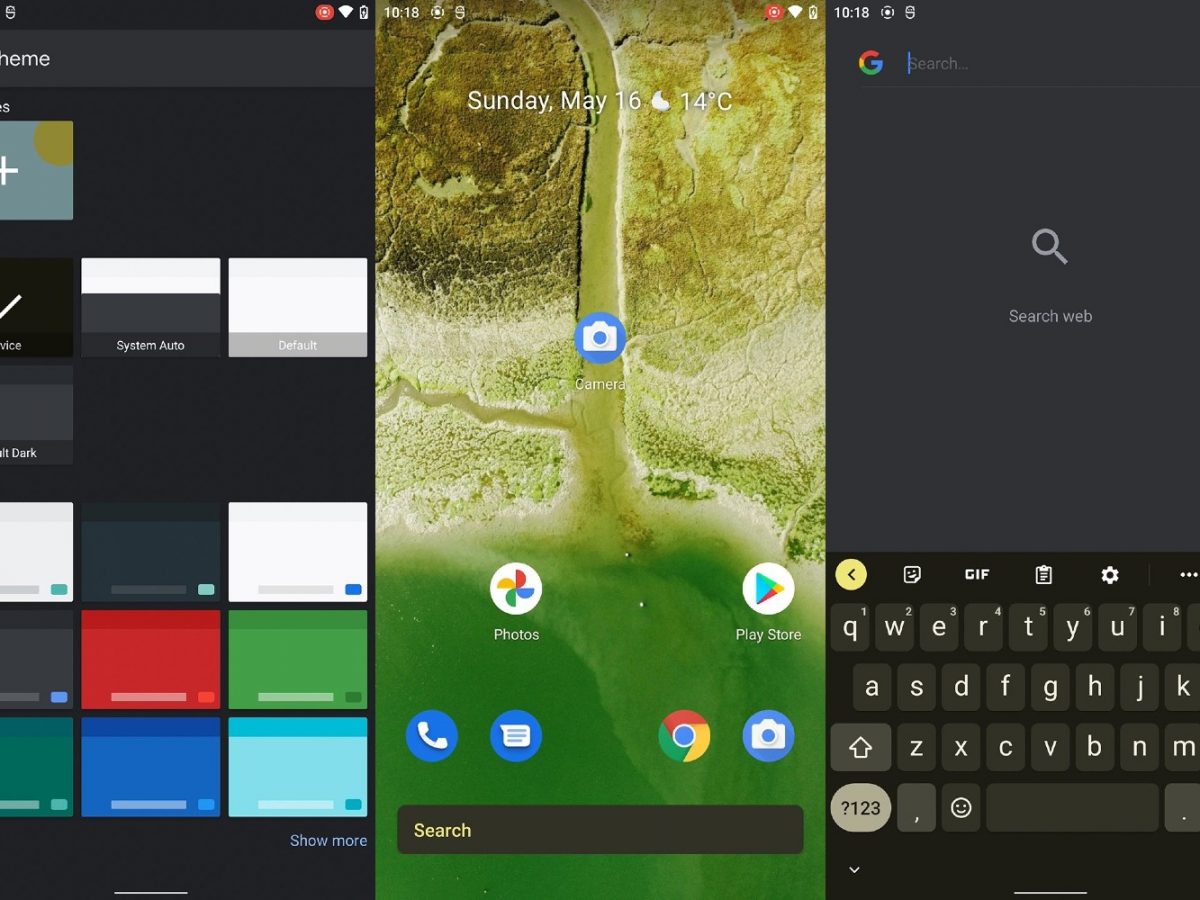Open the Phone dialer in the dock

pyautogui.click(x=432, y=736)
